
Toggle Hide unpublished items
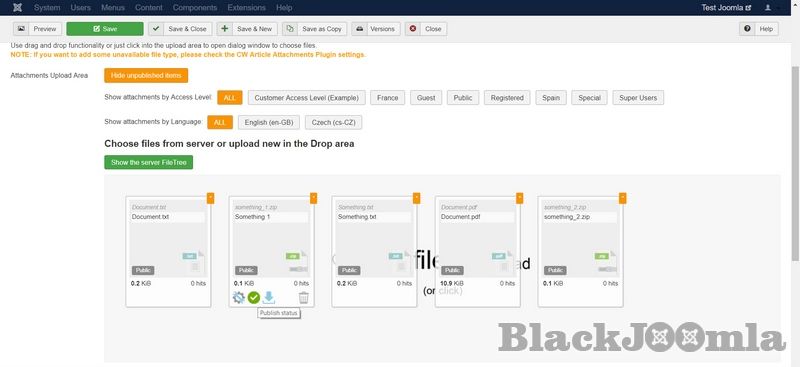146,76
